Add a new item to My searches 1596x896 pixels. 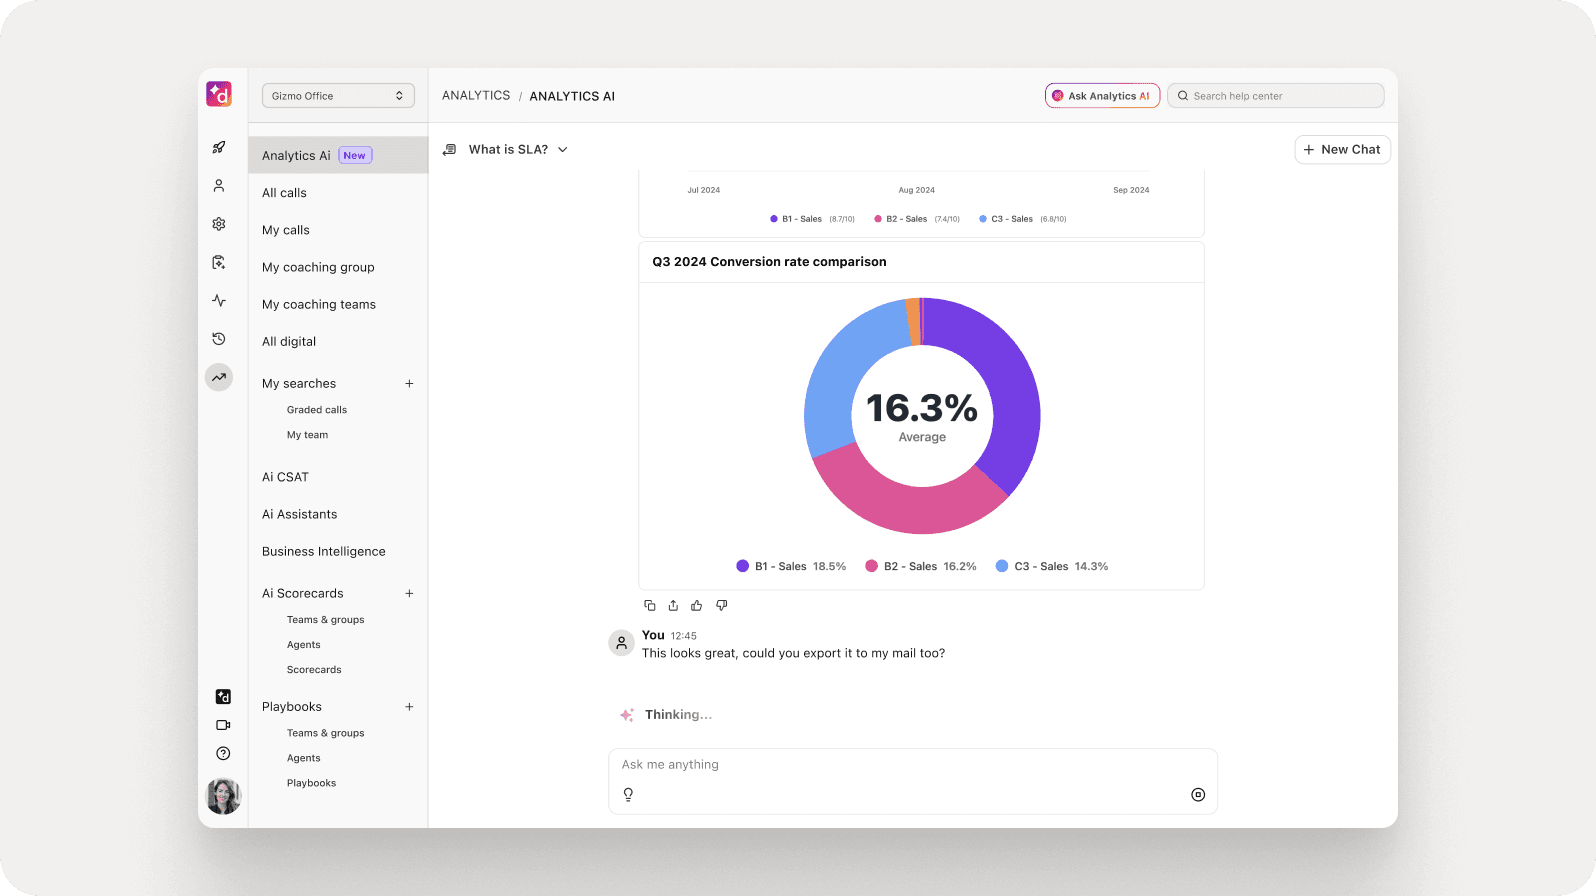pos(409,384)
